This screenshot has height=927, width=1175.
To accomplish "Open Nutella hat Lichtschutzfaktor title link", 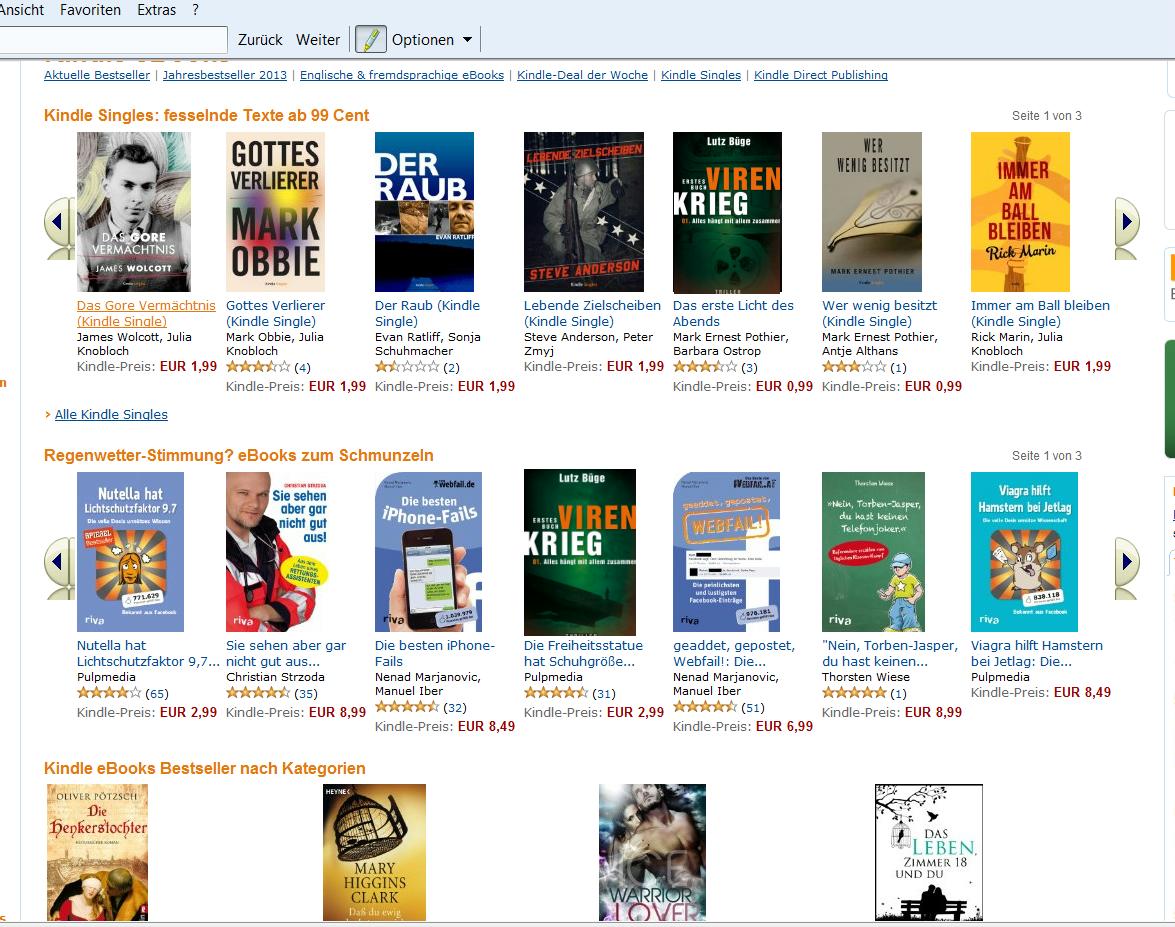I will click(148, 653).
